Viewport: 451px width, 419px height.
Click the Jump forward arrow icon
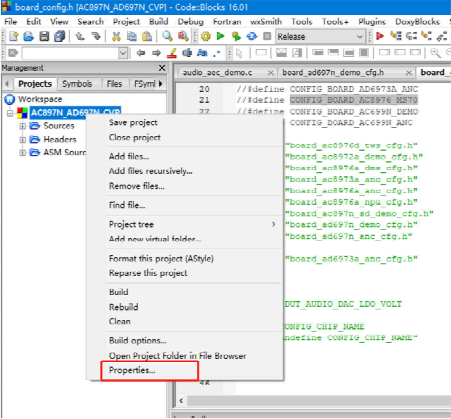pyautogui.click(x=156, y=53)
